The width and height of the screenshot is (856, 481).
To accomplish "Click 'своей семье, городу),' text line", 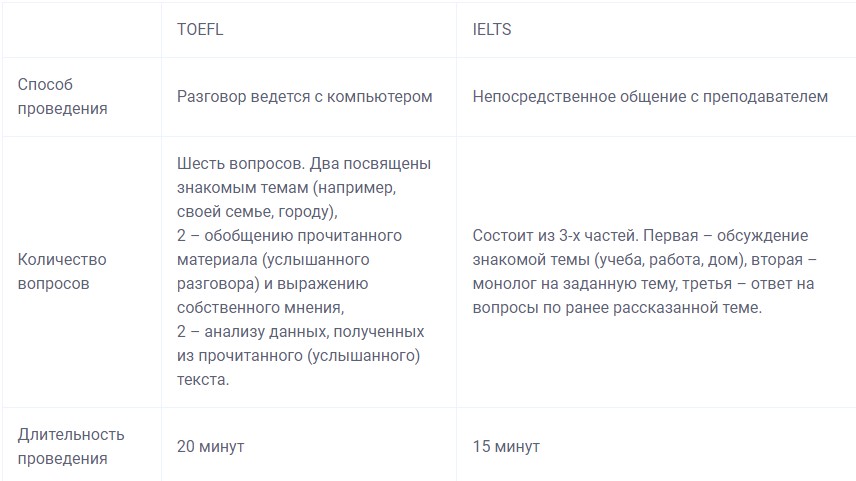I will point(257,212).
